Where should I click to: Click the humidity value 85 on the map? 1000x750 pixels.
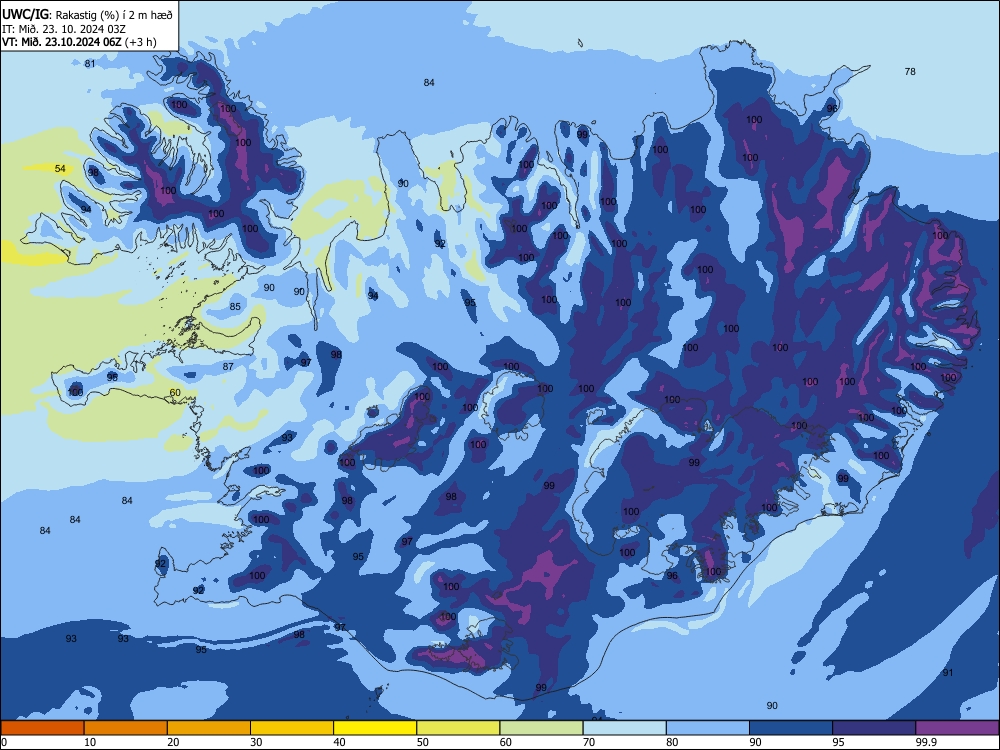(x=235, y=307)
